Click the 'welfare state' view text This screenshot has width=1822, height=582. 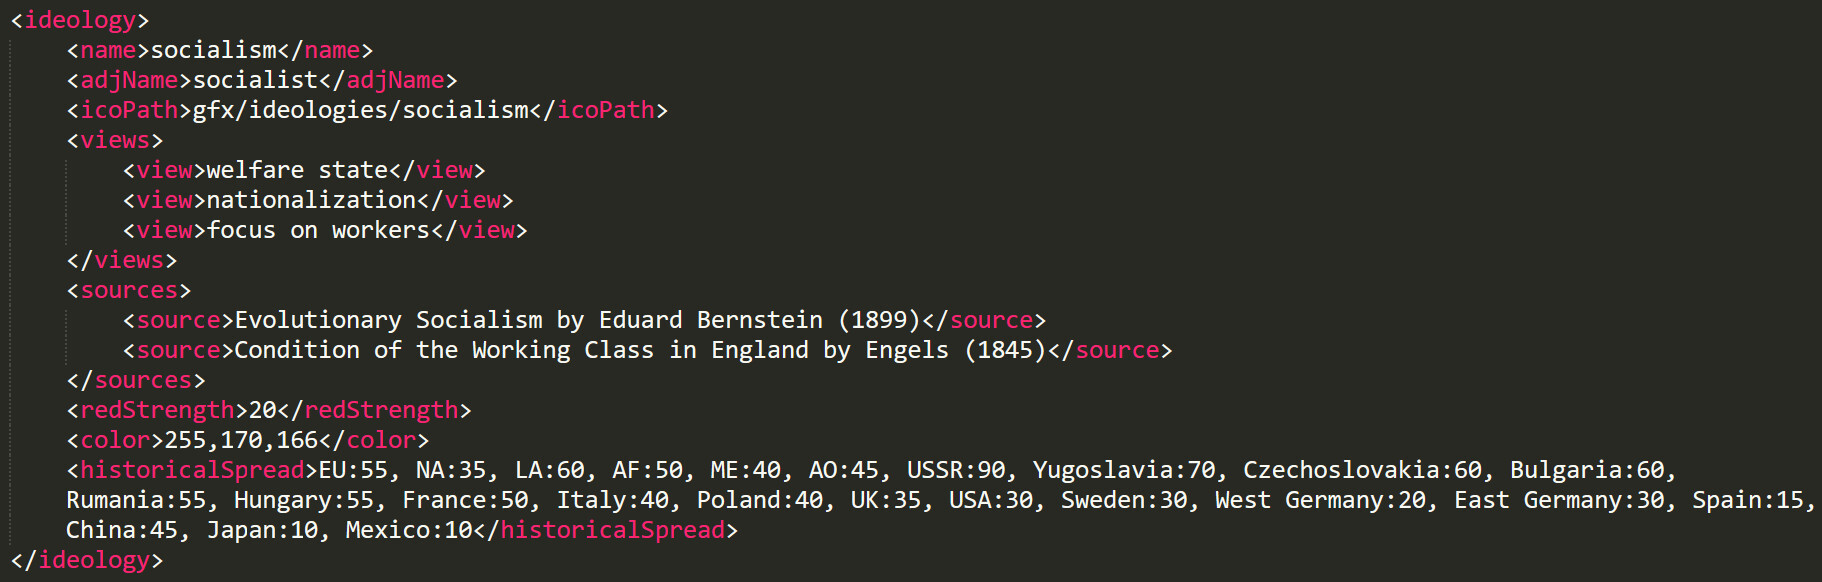(297, 170)
